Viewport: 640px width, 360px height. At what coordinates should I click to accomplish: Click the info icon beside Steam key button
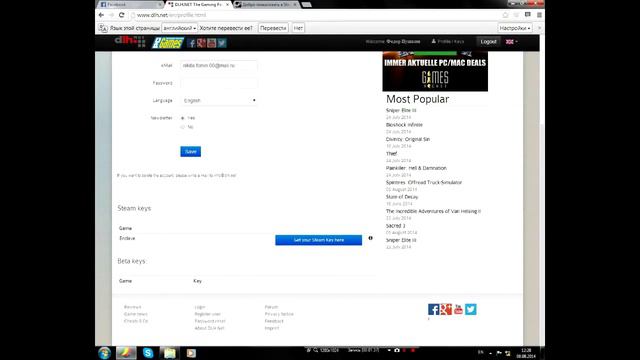(x=371, y=238)
